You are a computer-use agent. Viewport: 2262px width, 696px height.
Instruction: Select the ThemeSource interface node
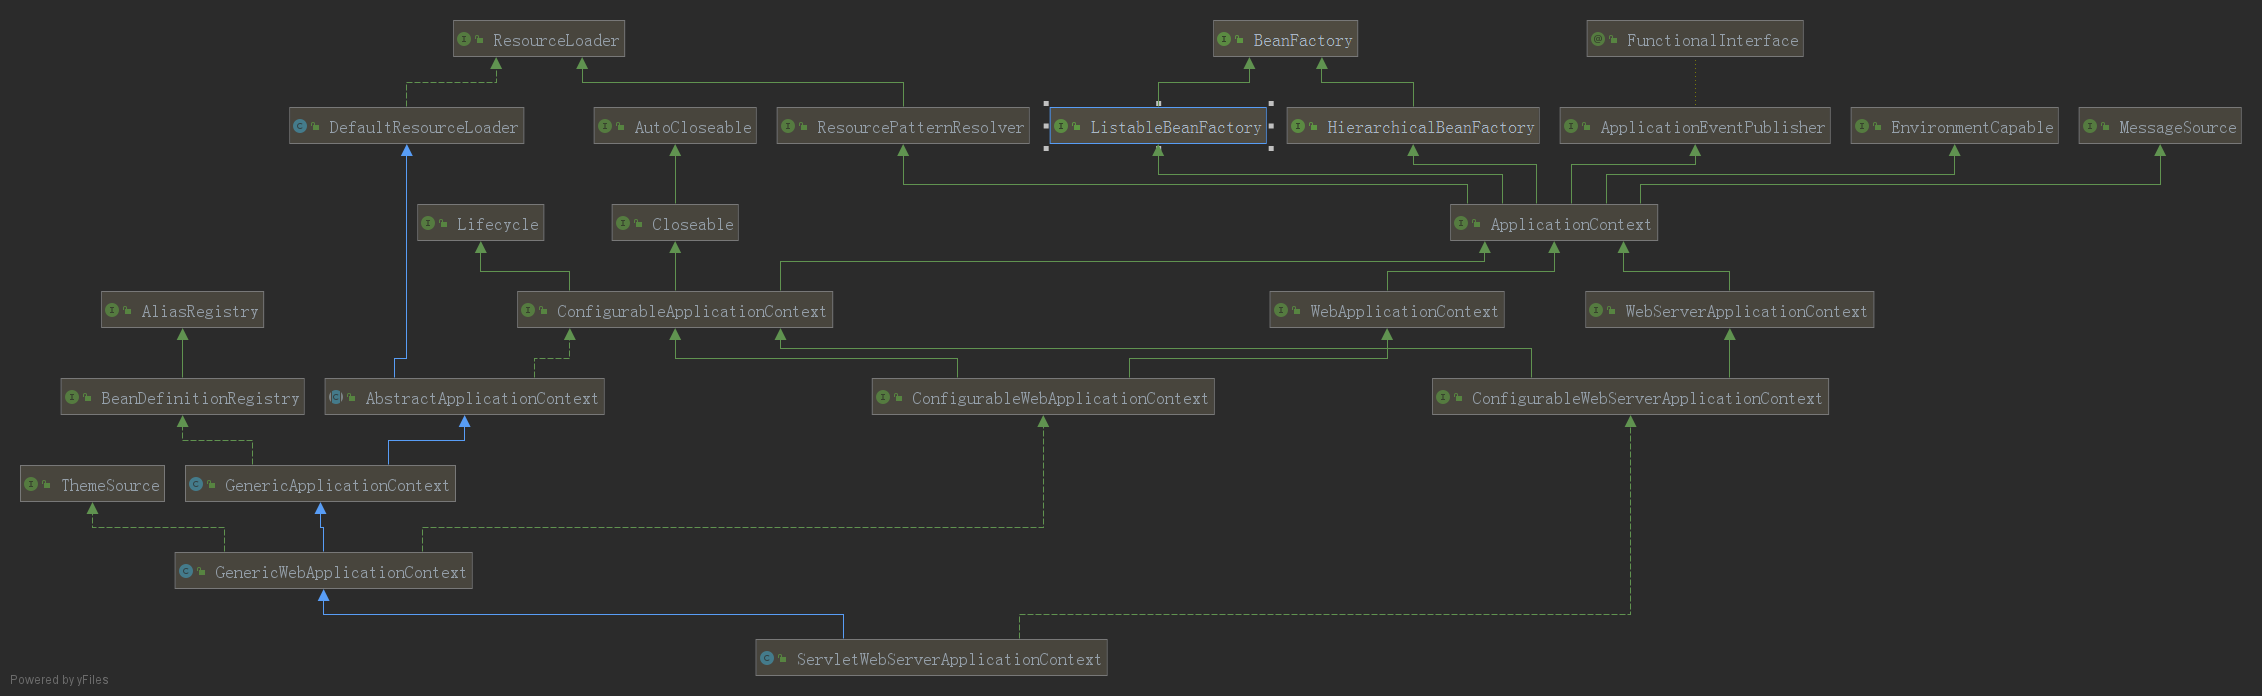92,484
